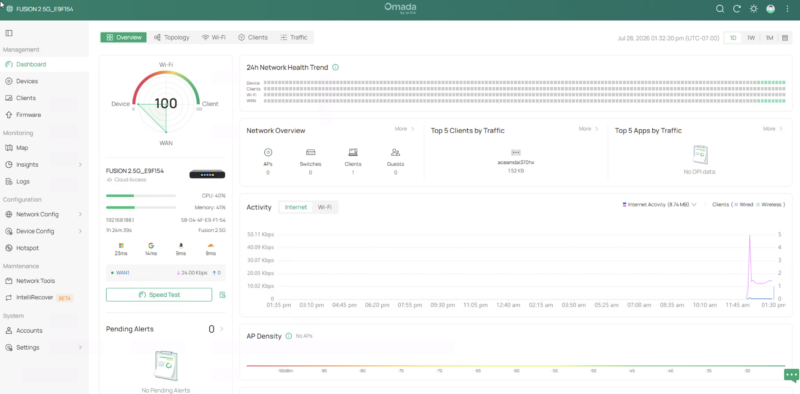Select Wi-Fi in the Activity toggle
Image resolution: width=800 pixels, height=394 pixels.
click(x=324, y=207)
